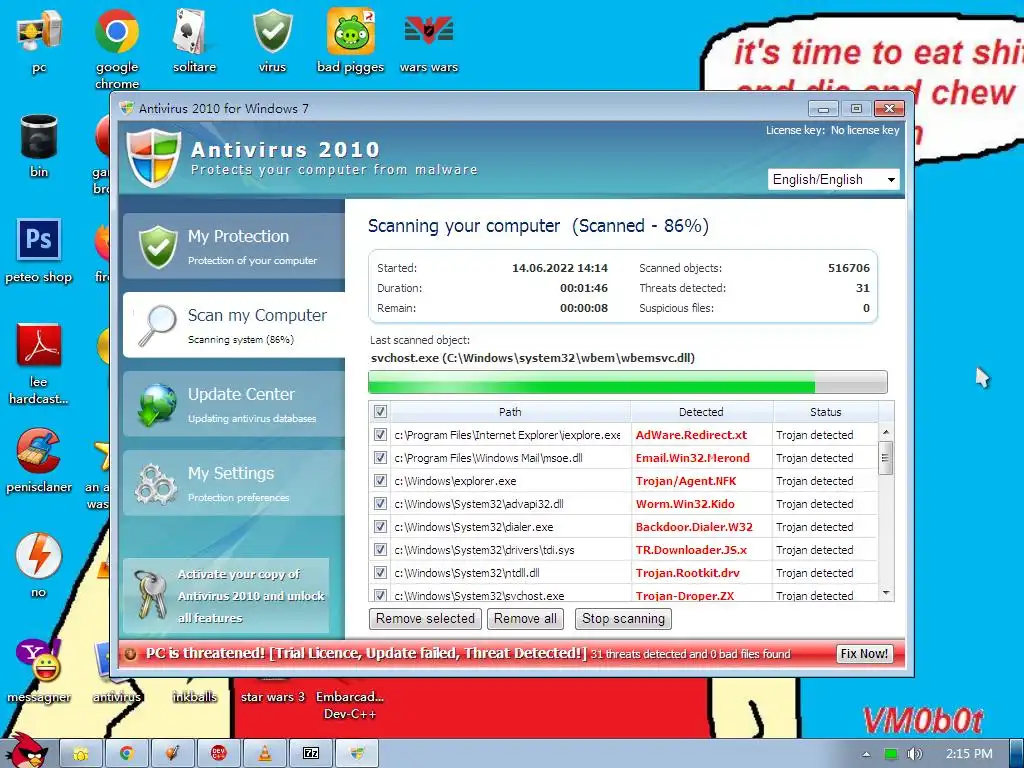The width and height of the screenshot is (1024, 768).
Task: Click the green network tray icon
Action: (x=890, y=754)
